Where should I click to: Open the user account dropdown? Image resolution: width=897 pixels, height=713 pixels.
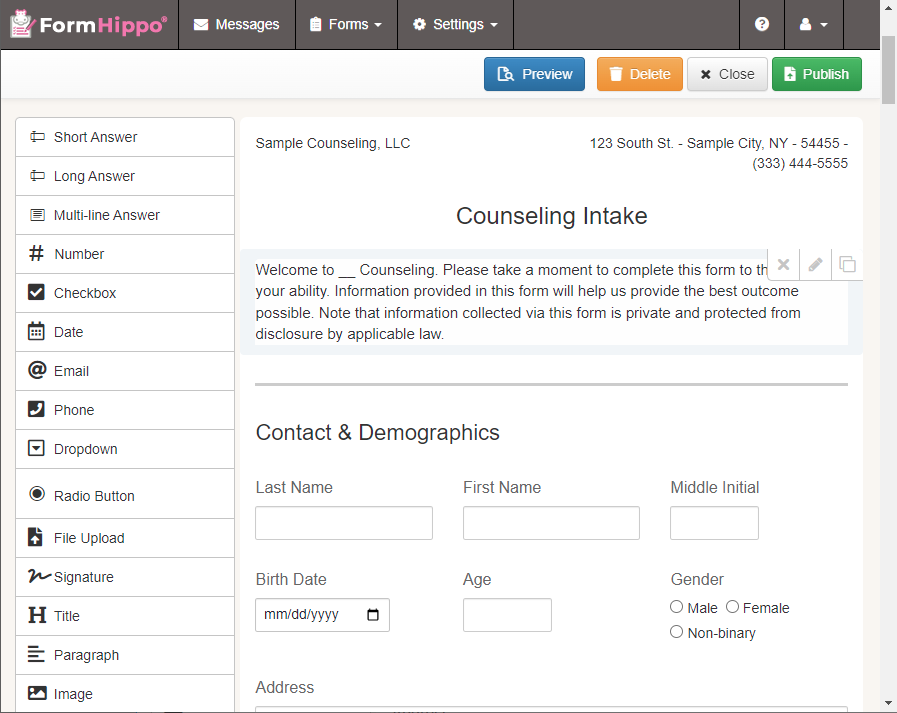(813, 24)
